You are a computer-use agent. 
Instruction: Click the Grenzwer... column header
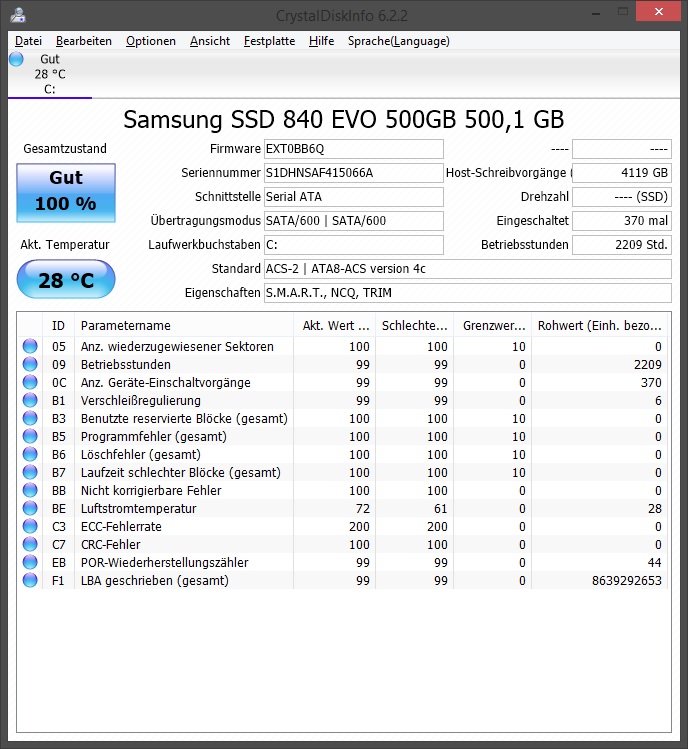tap(493, 326)
